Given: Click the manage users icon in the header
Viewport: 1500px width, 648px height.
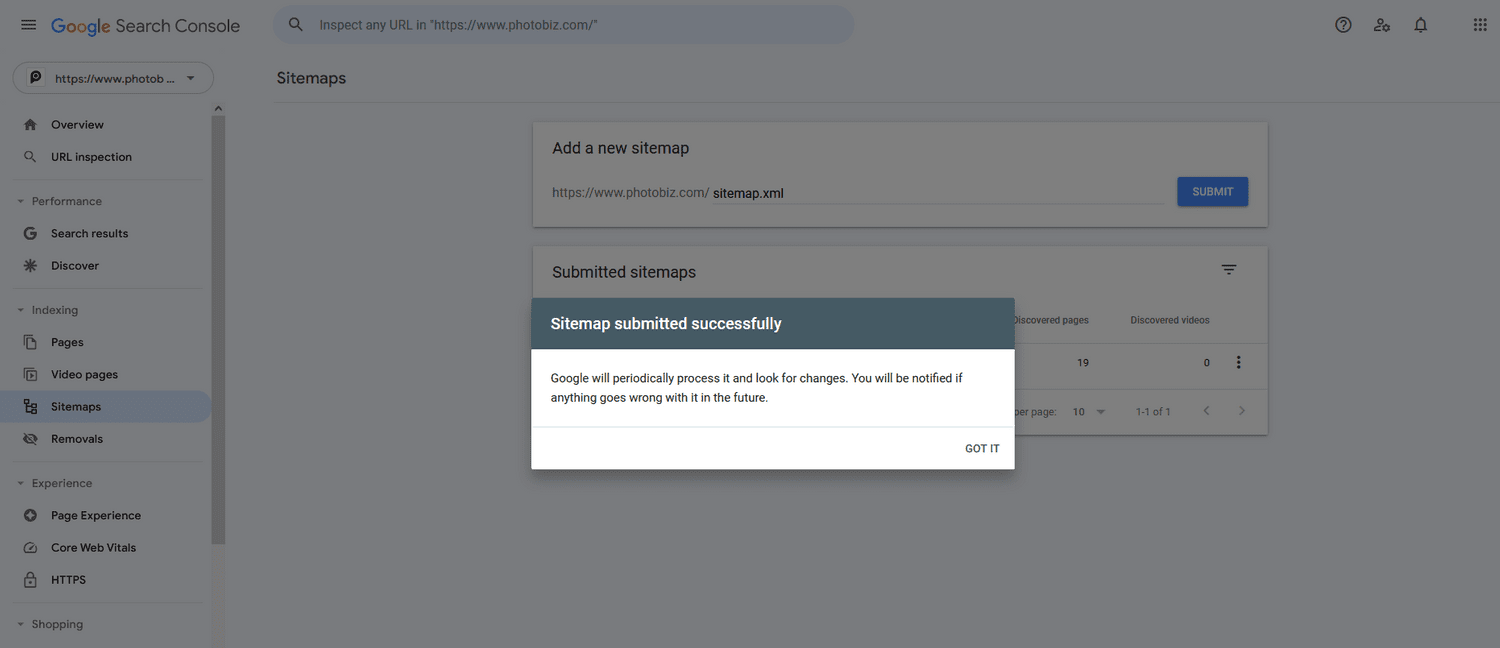Looking at the screenshot, I should pyautogui.click(x=1382, y=24).
